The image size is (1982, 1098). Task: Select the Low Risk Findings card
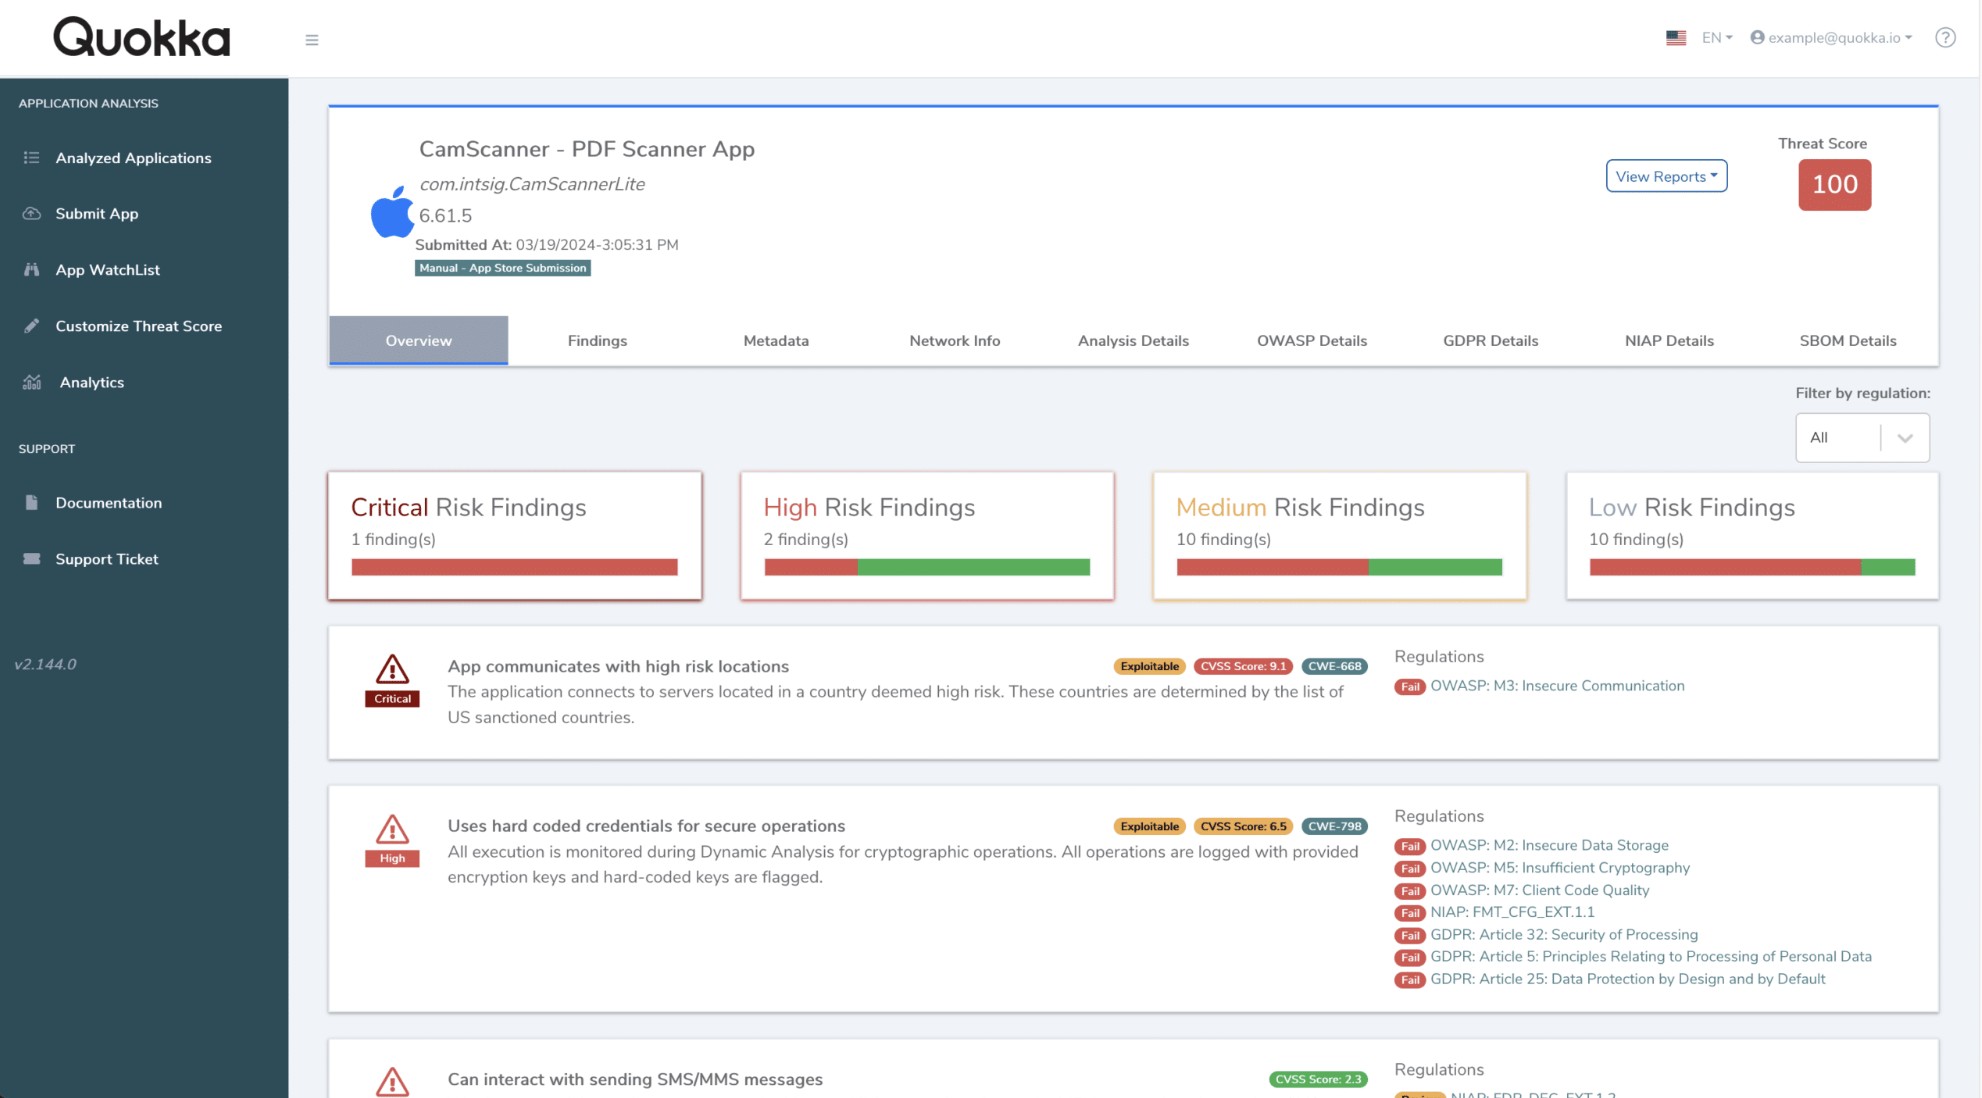[1752, 536]
